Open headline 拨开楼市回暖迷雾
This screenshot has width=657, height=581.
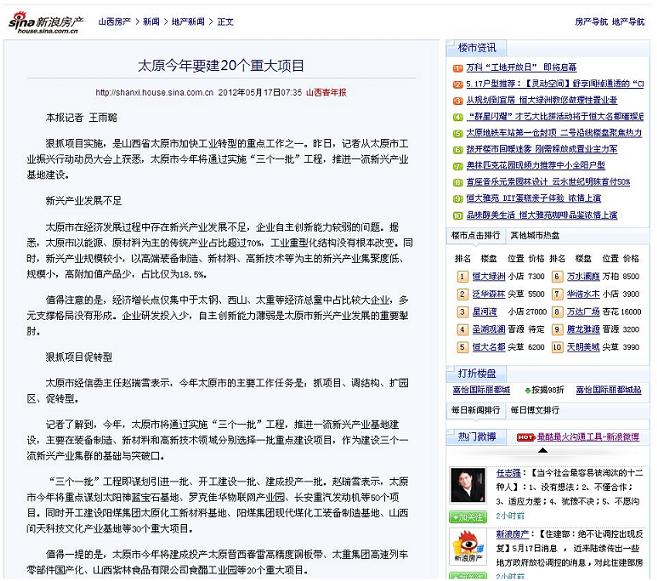[x=542, y=150]
